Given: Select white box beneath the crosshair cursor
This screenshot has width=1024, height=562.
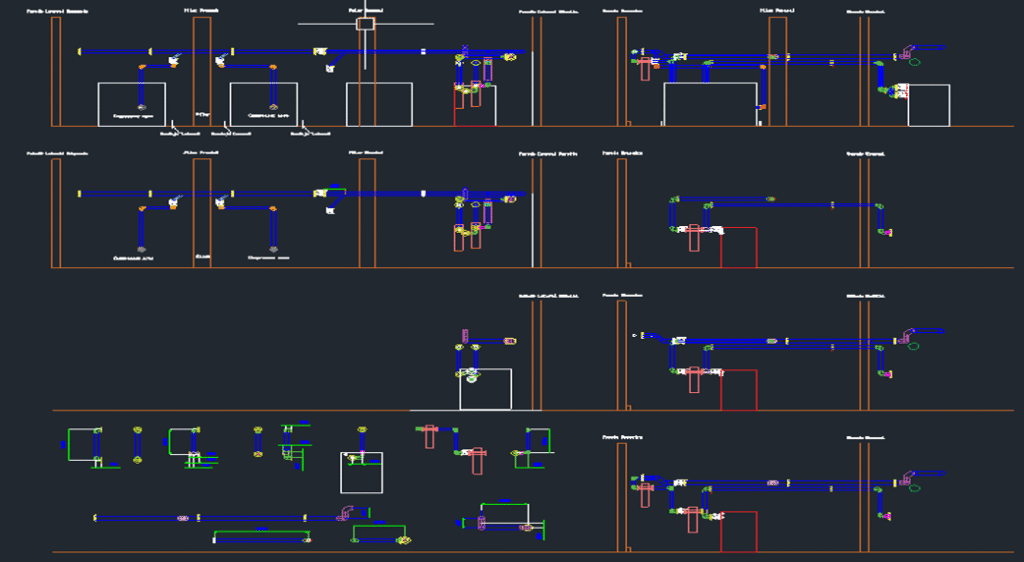Looking at the screenshot, I should (x=379, y=104).
